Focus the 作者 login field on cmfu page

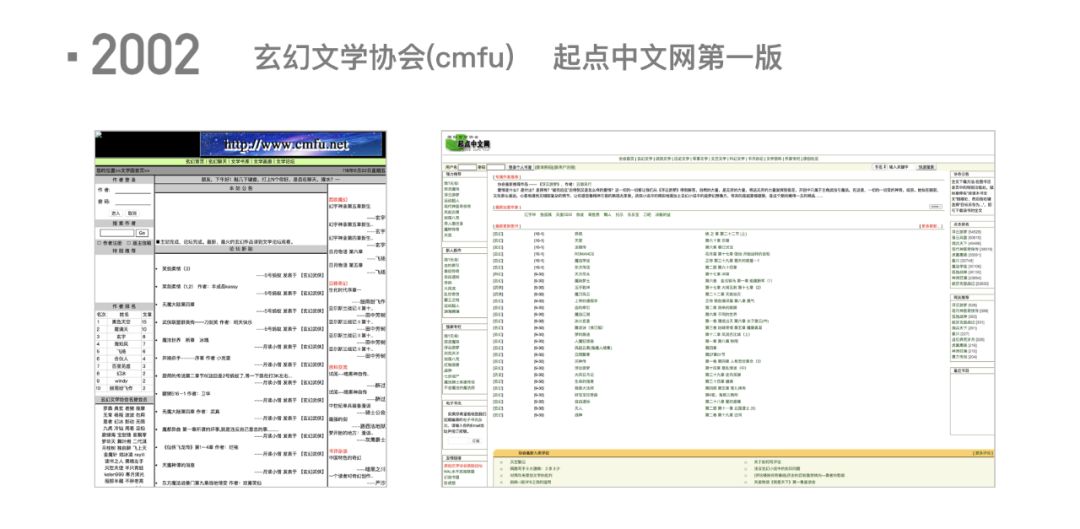pos(133,190)
